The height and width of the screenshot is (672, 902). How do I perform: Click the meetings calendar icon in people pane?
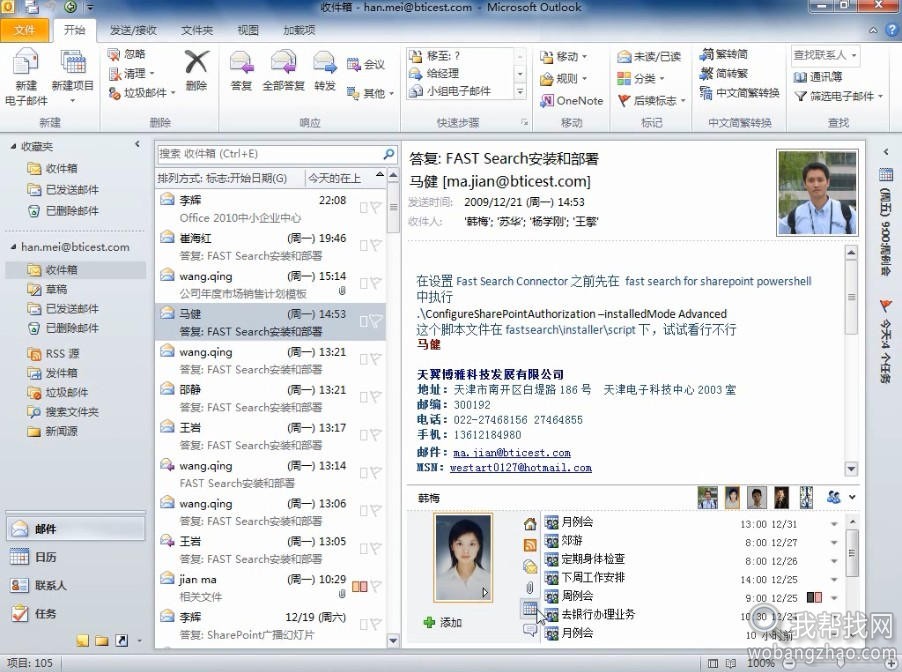530,608
